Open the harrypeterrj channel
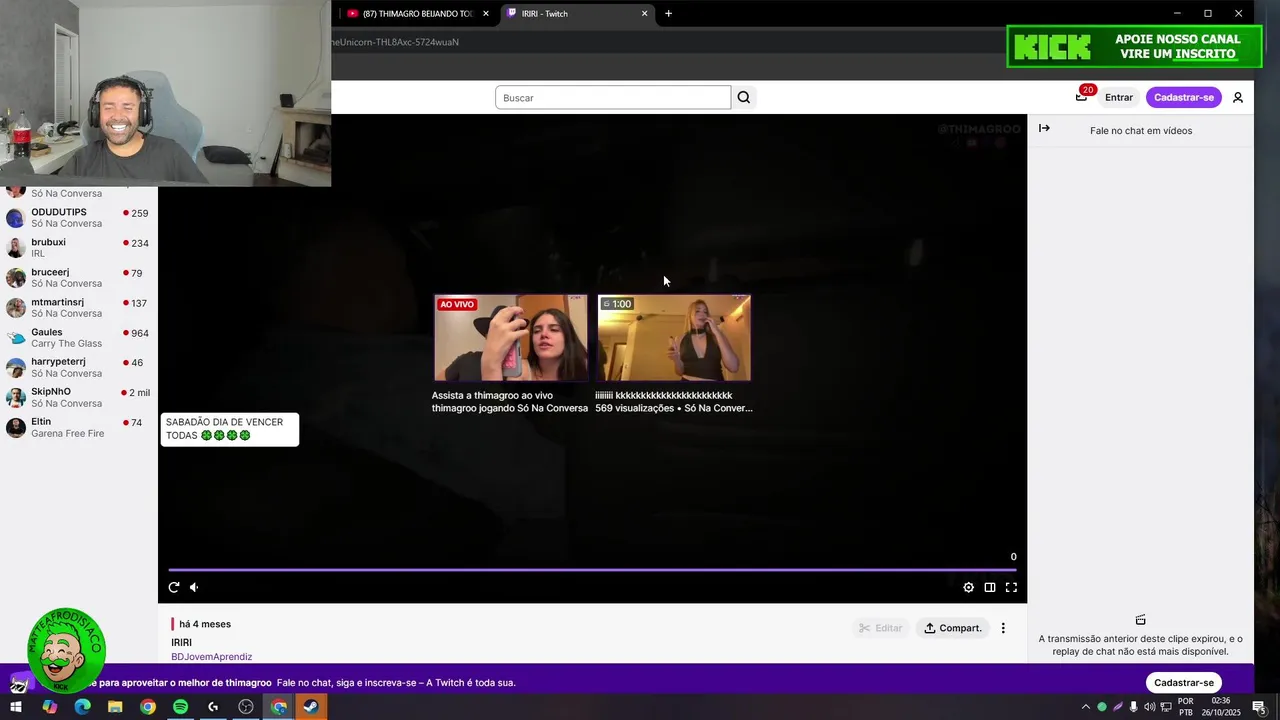Viewport: 1280px width, 720px height. pos(78,368)
